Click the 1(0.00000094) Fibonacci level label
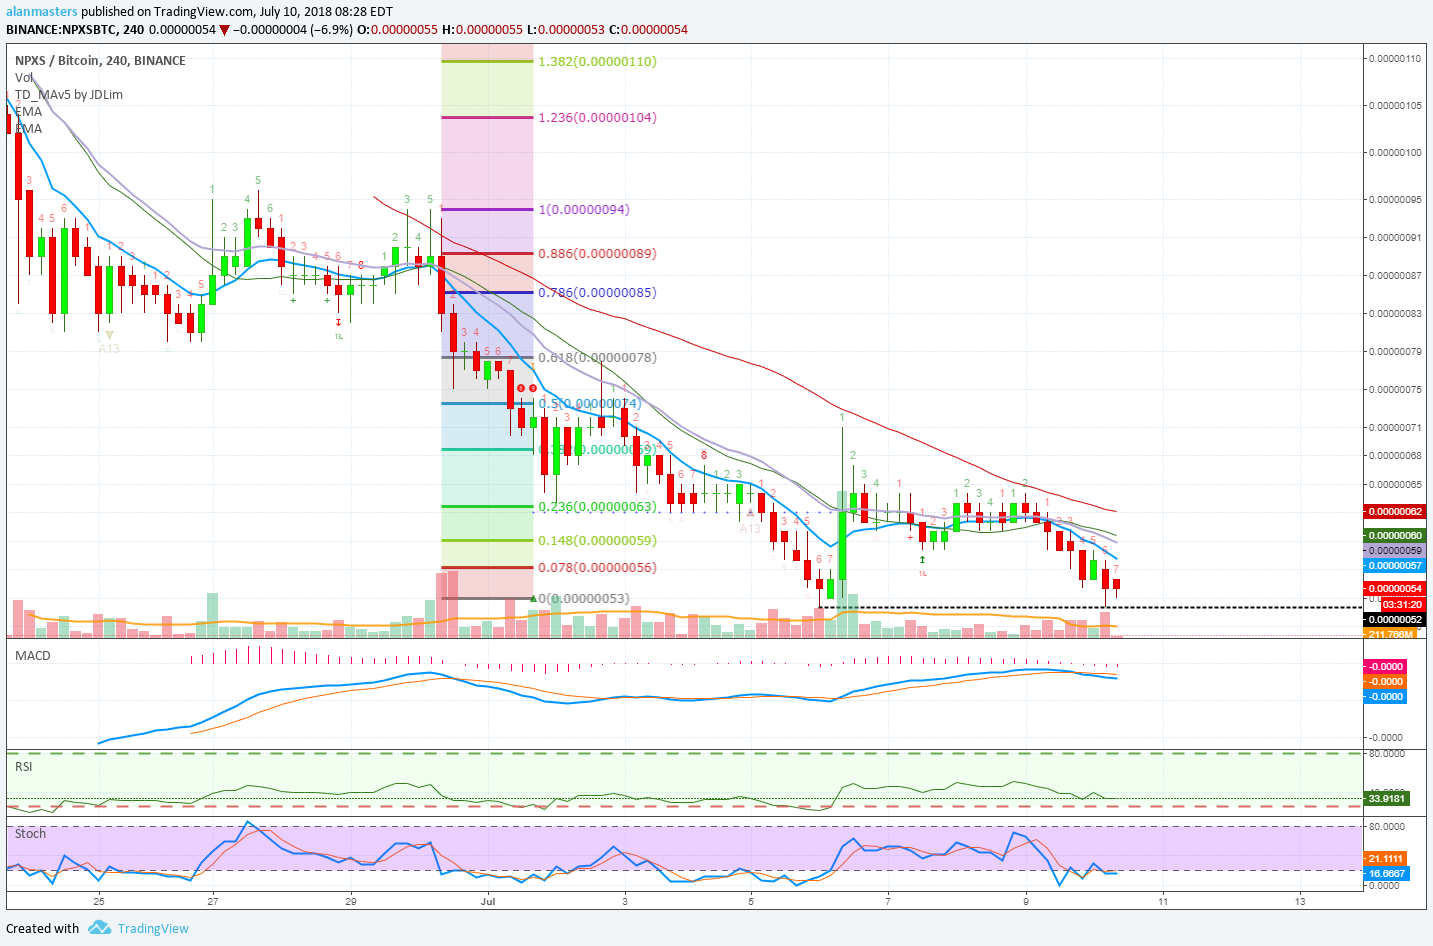This screenshot has height=946, width=1433. pos(584,209)
